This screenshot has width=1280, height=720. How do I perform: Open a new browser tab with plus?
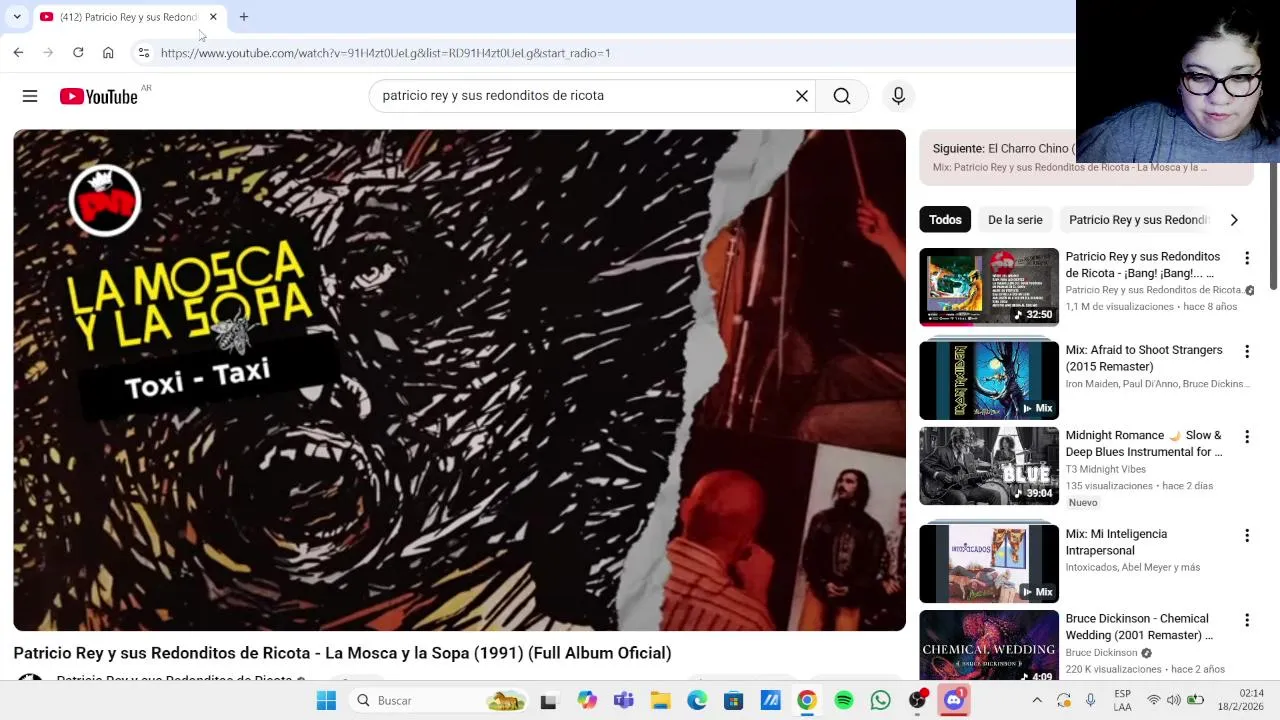pos(243,17)
